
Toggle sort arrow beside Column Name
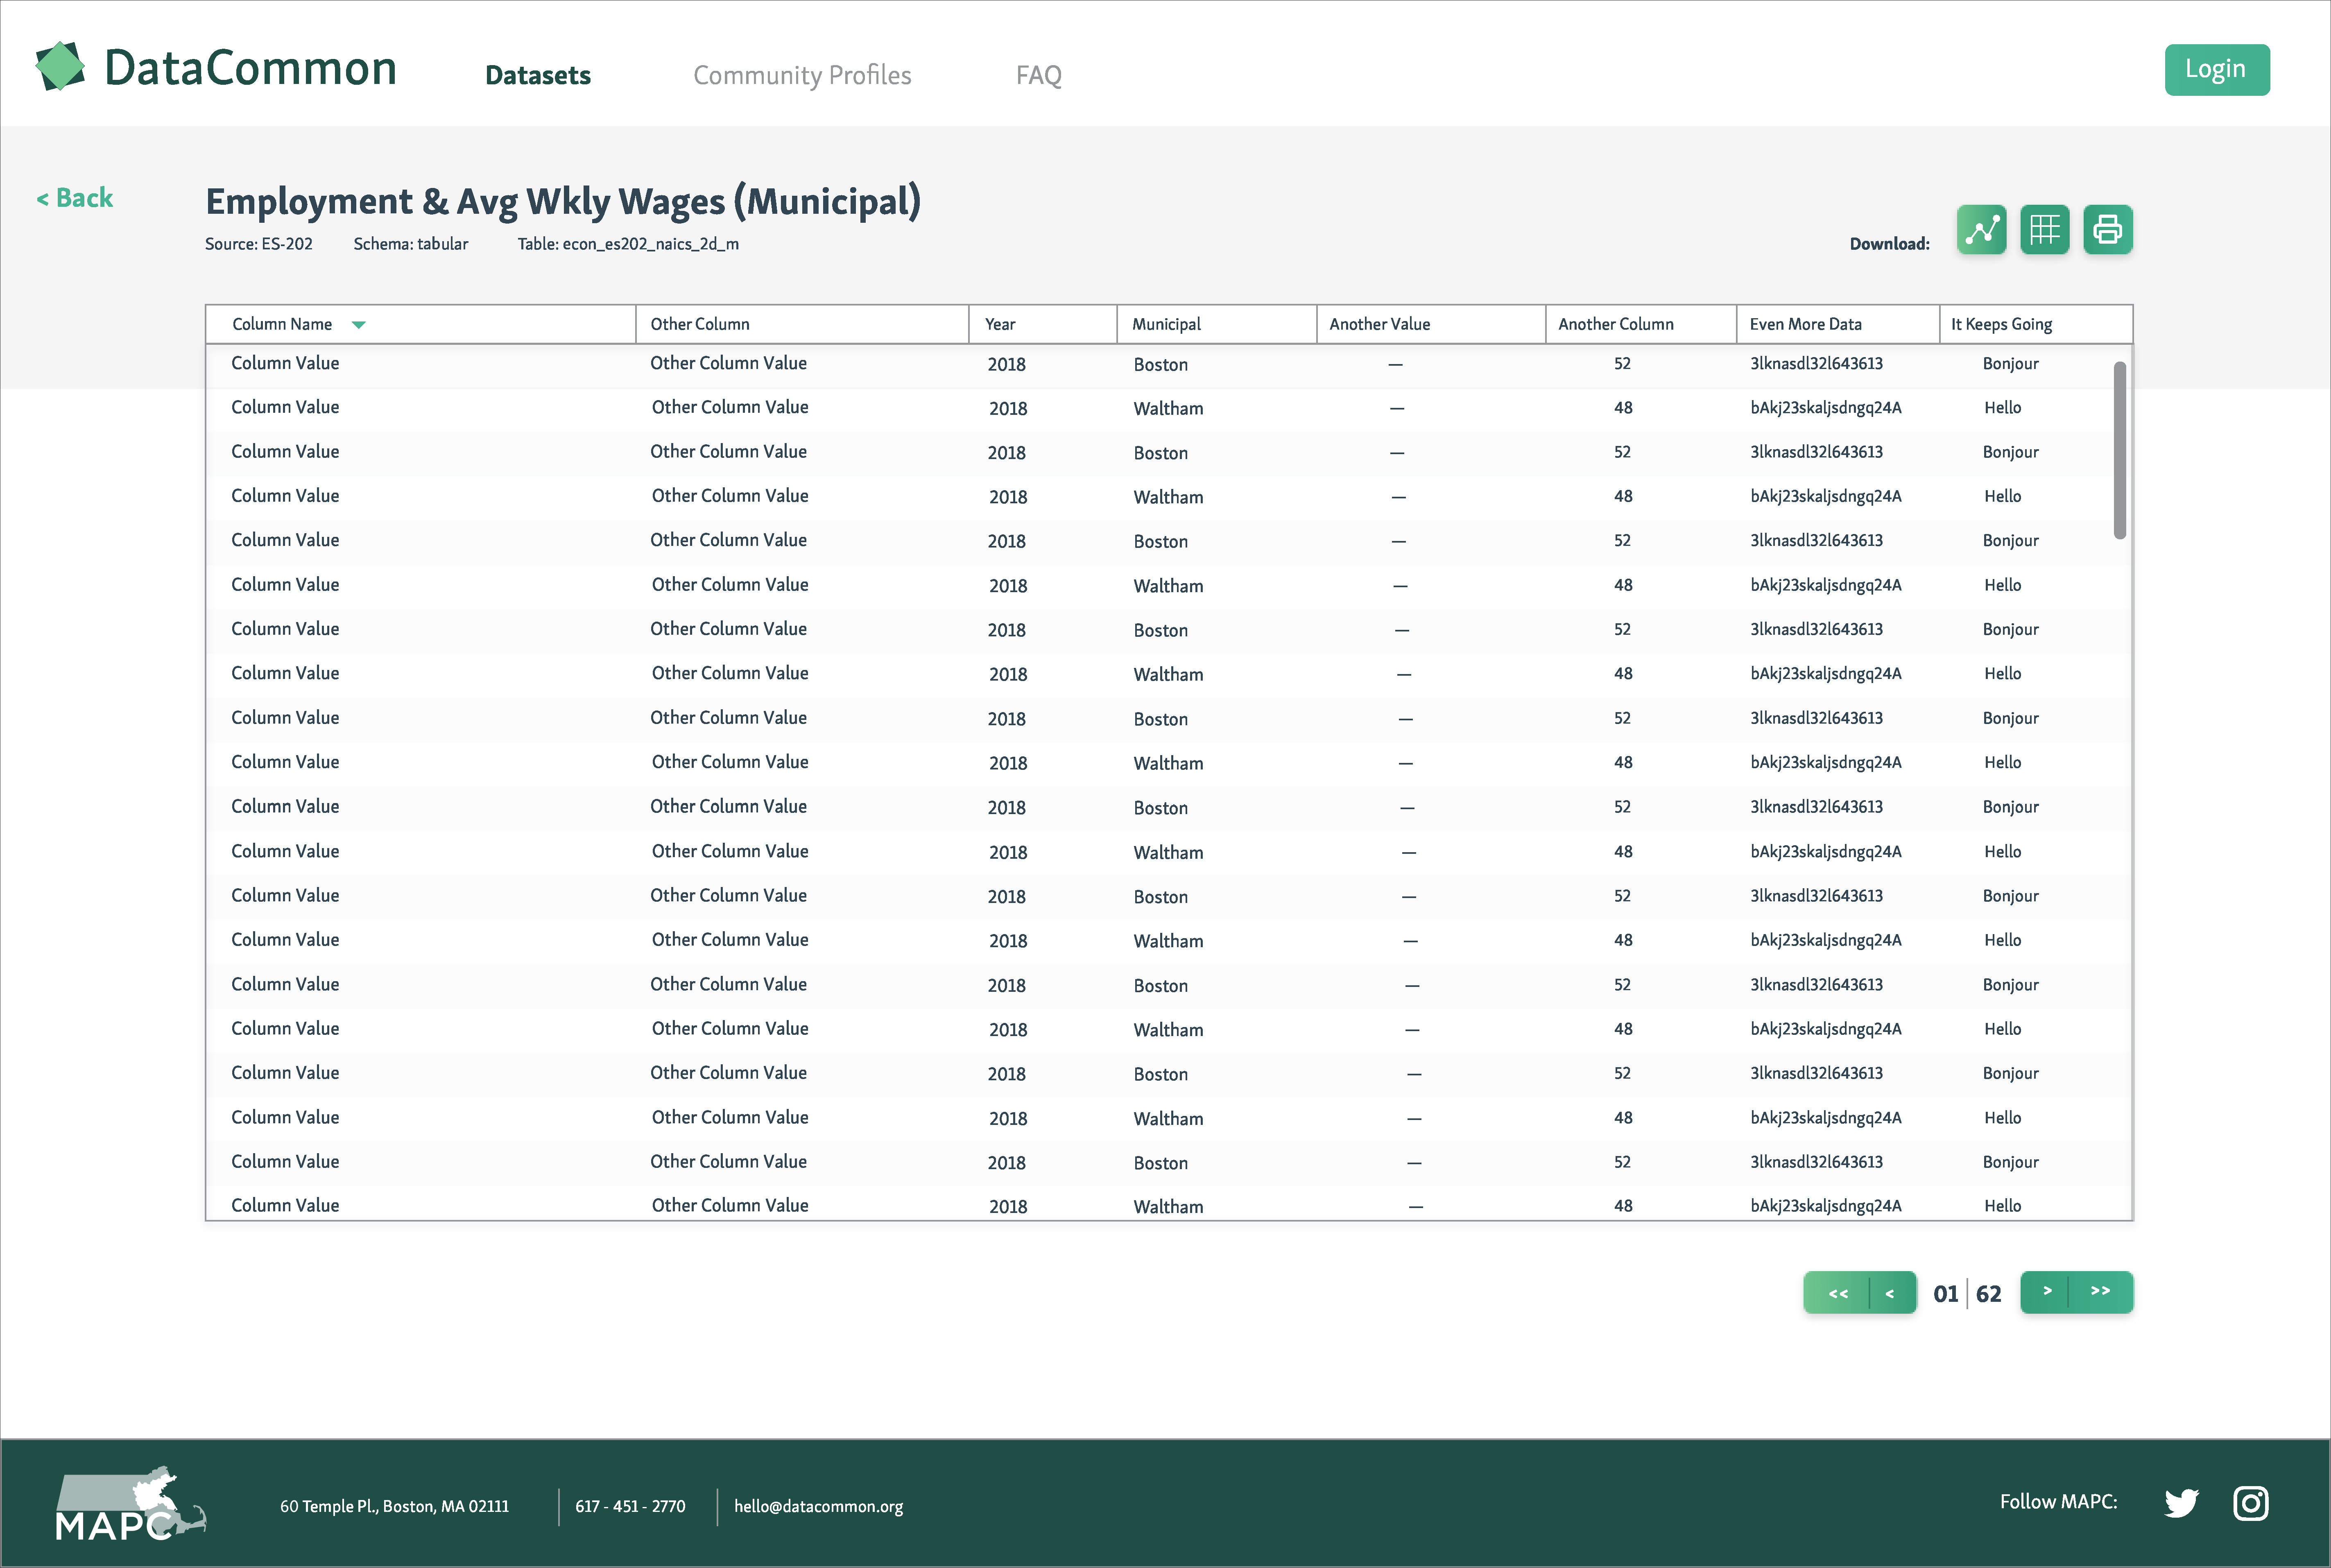359,325
